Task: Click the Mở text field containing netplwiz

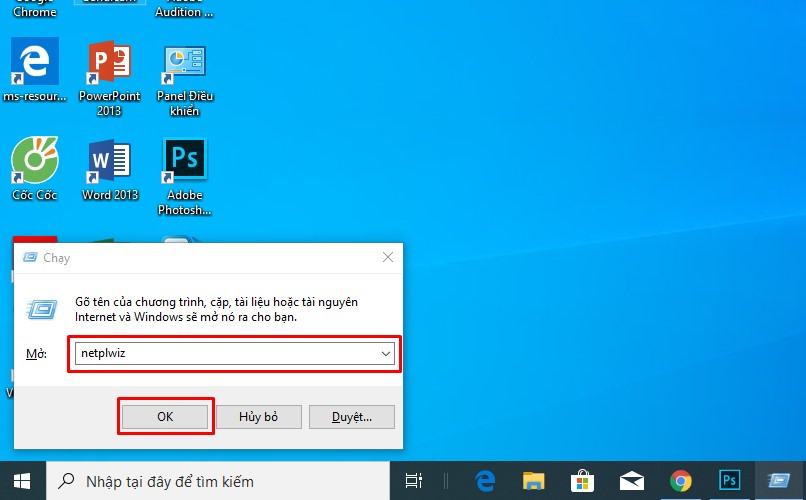Action: pos(235,354)
